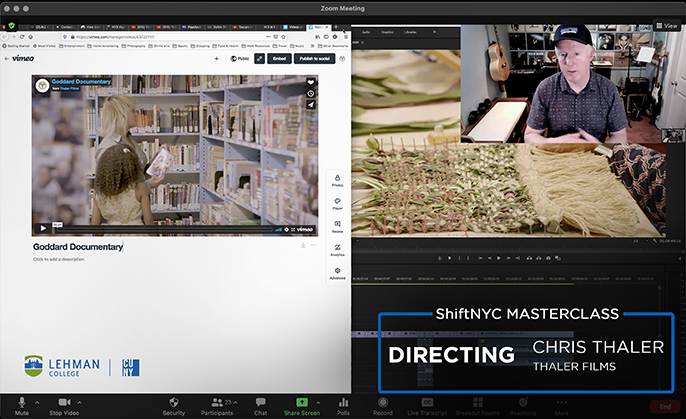Open the Goddard Documentary title link on the player
Viewport: 686px width, 419px height.
[x=81, y=81]
